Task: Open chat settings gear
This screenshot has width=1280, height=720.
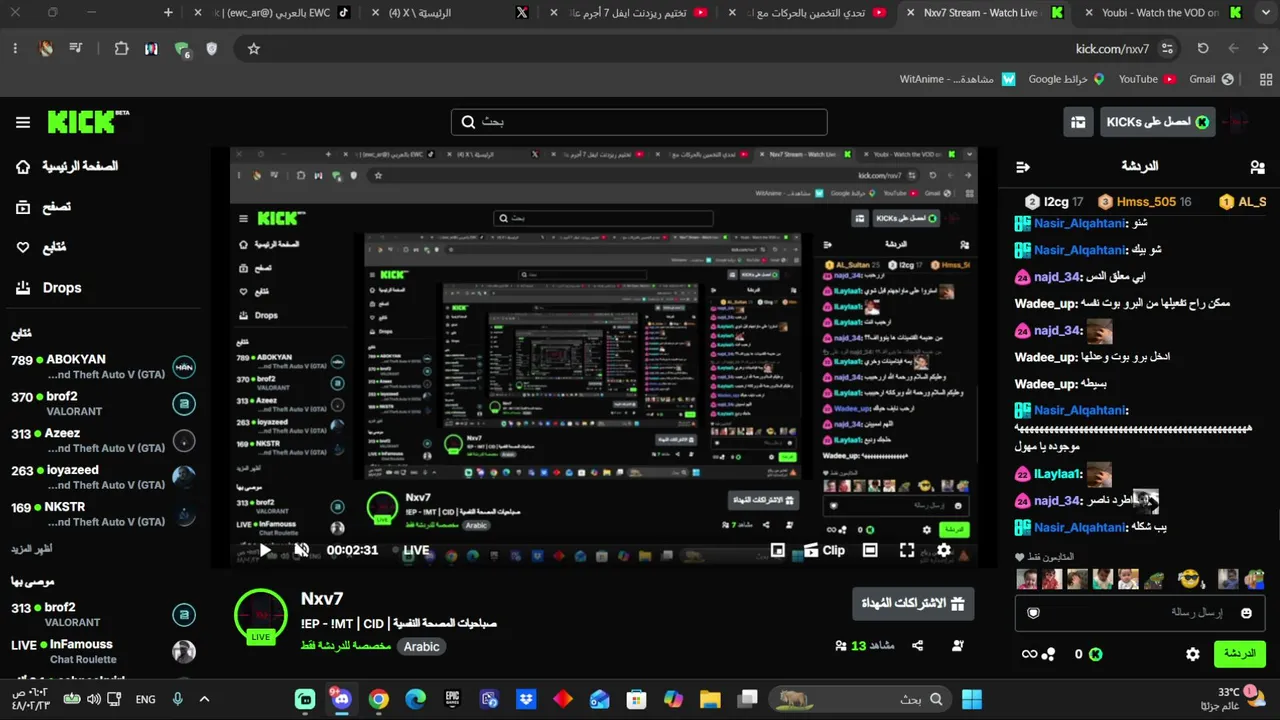Action: (x=1192, y=654)
